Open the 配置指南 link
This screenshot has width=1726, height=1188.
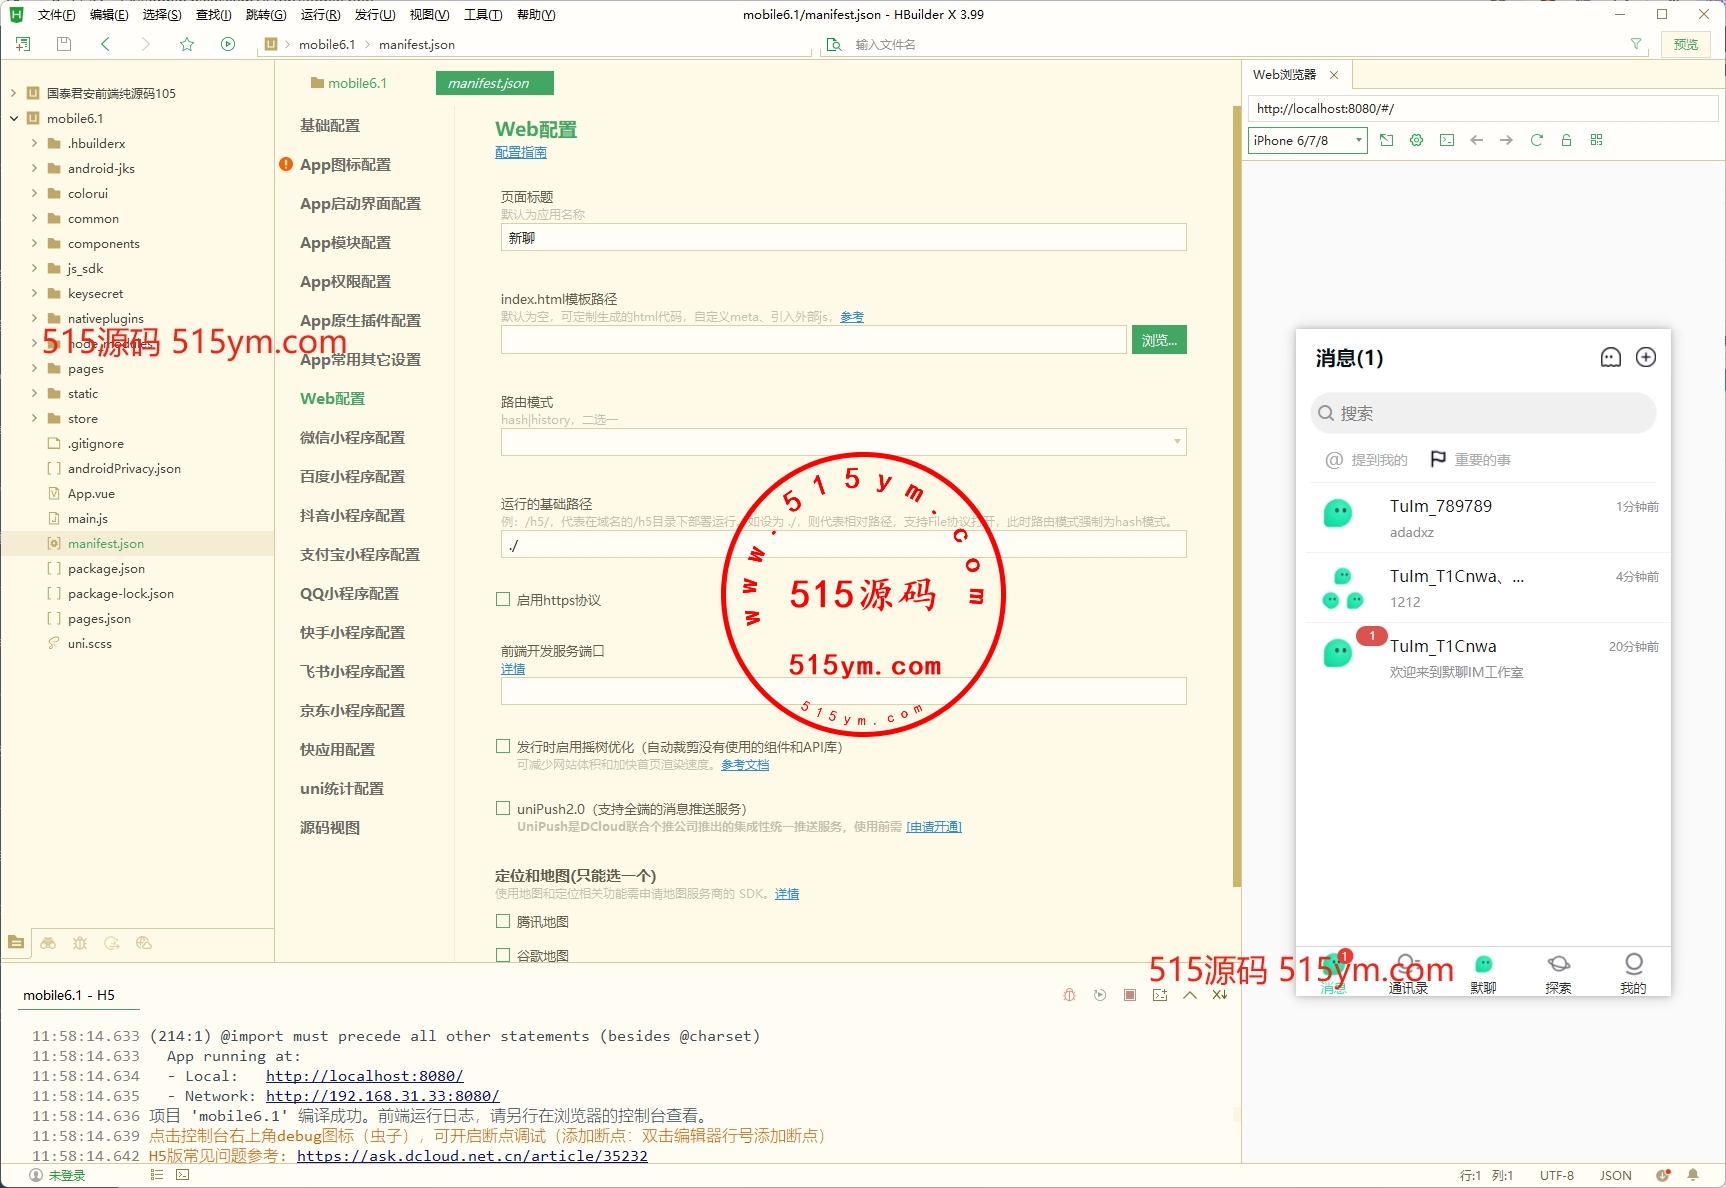coord(520,152)
